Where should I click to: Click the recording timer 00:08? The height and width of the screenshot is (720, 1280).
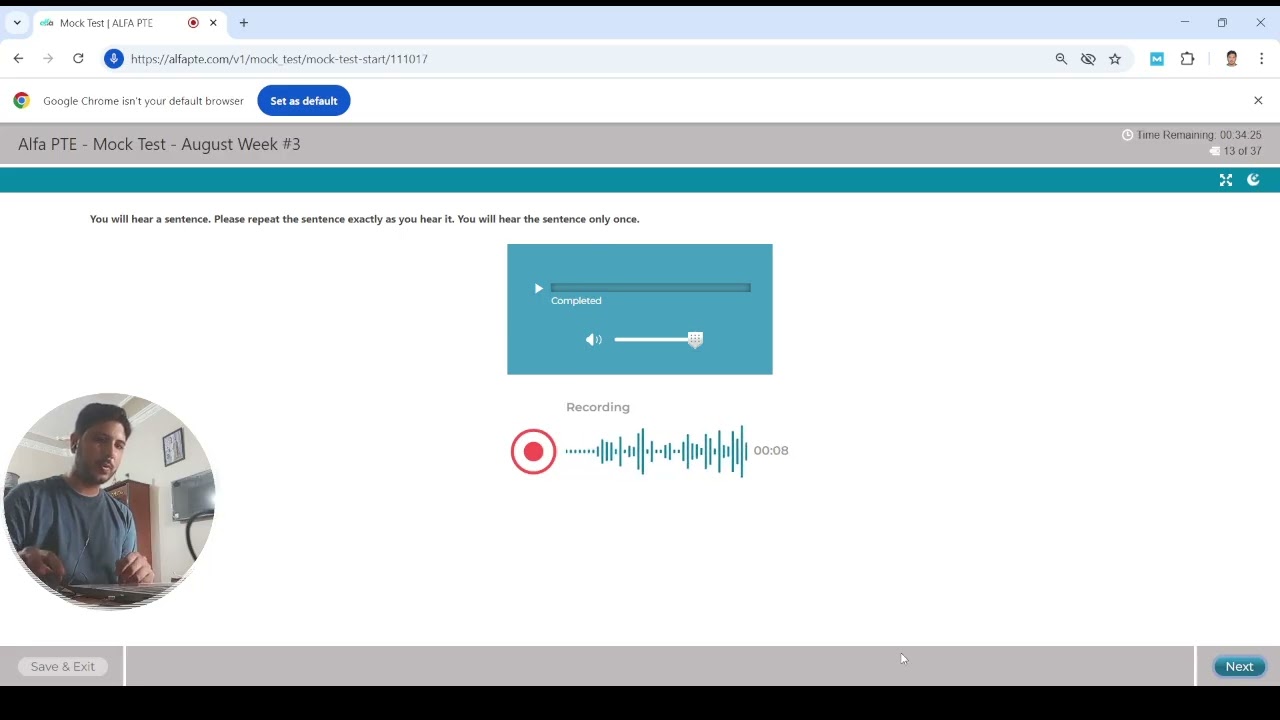pyautogui.click(x=771, y=451)
